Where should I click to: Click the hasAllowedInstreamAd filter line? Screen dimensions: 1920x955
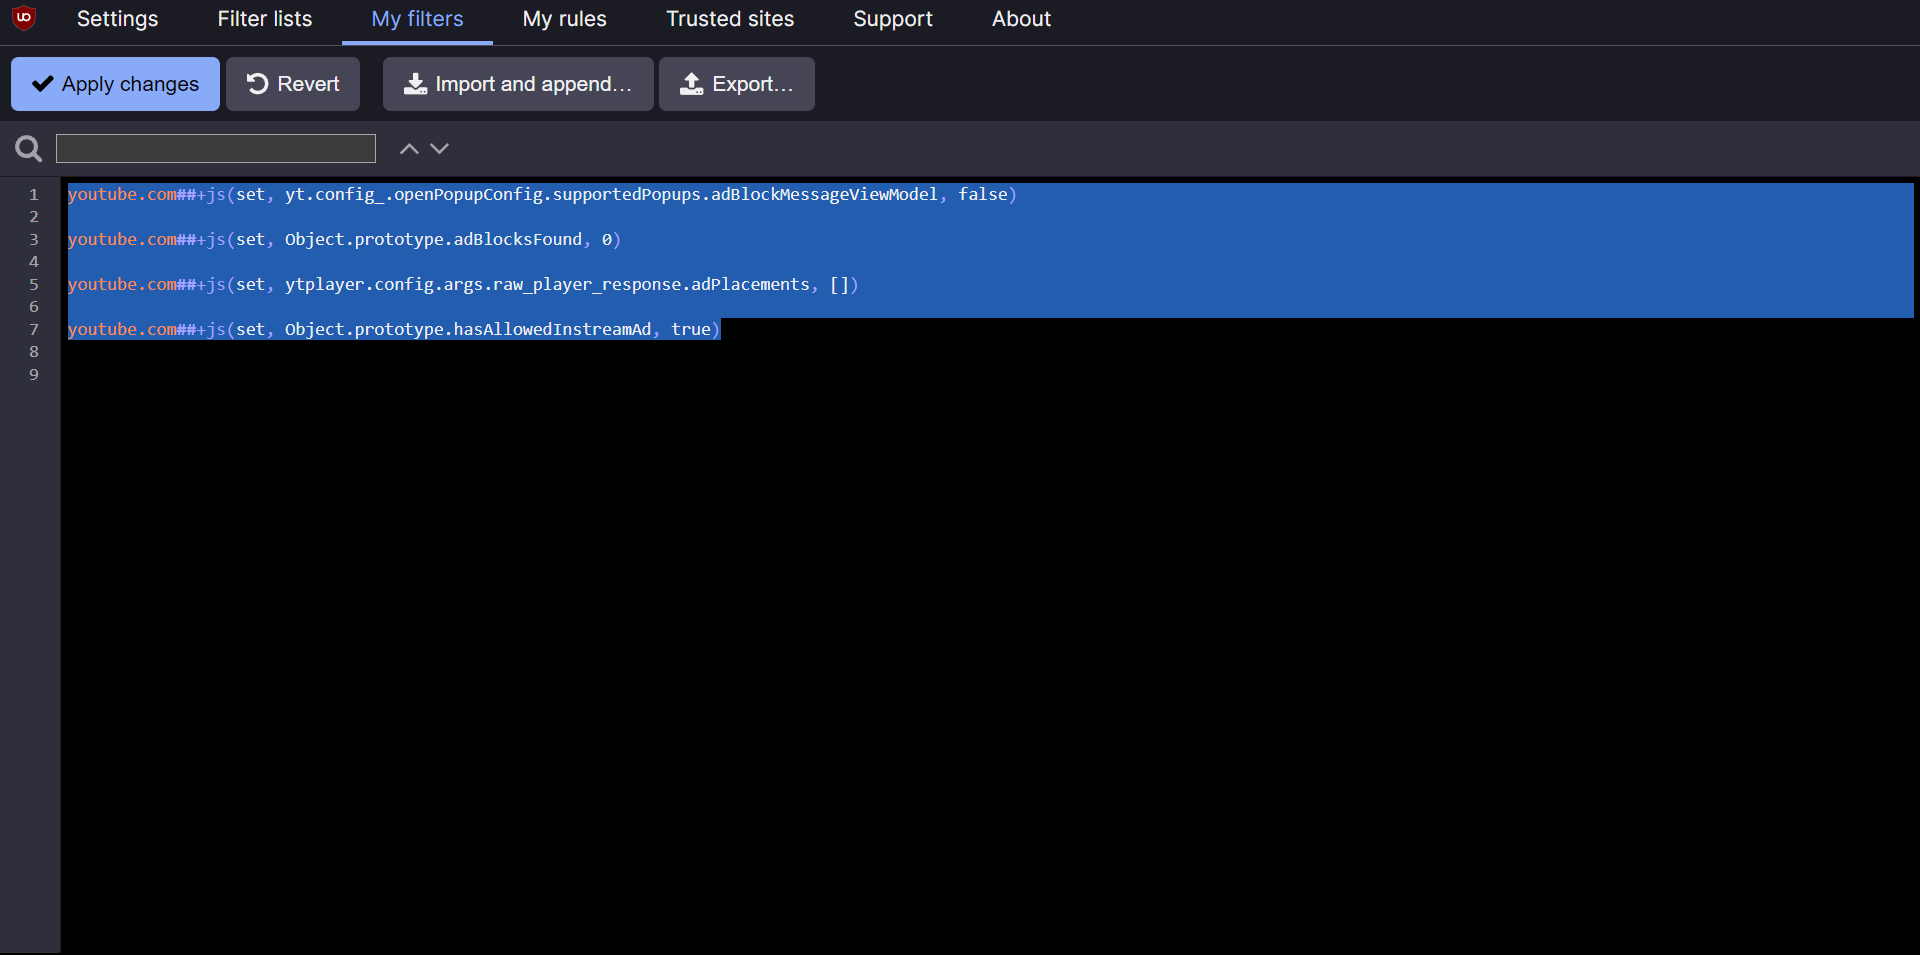coord(394,329)
